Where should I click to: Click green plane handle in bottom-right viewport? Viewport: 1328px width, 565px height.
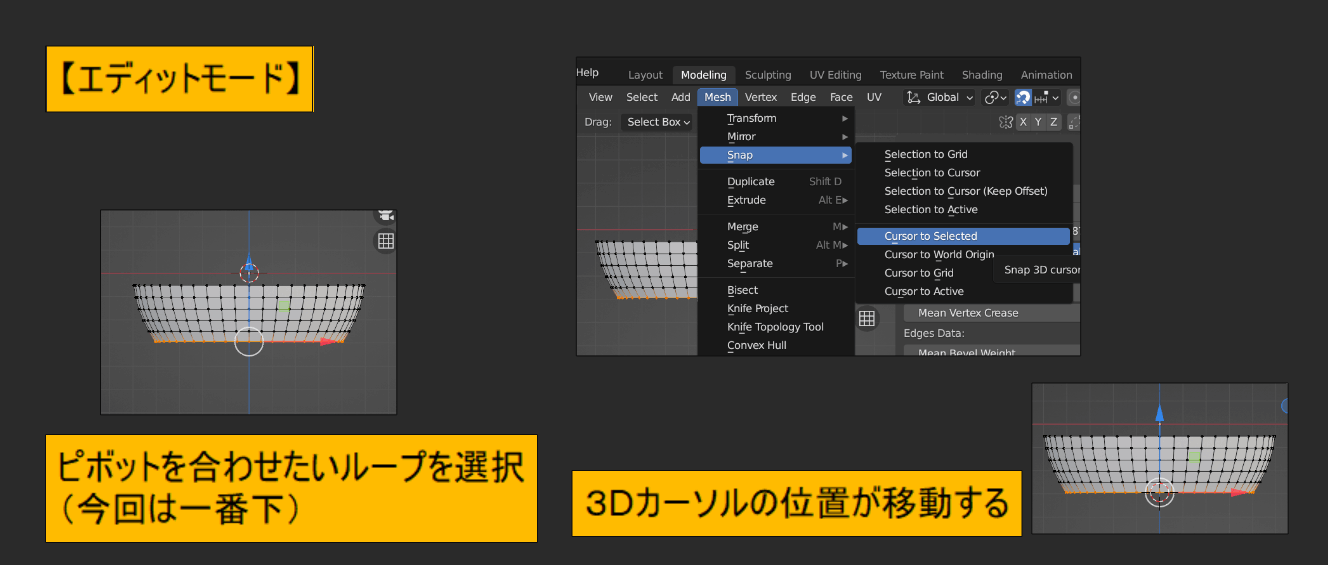[1194, 457]
